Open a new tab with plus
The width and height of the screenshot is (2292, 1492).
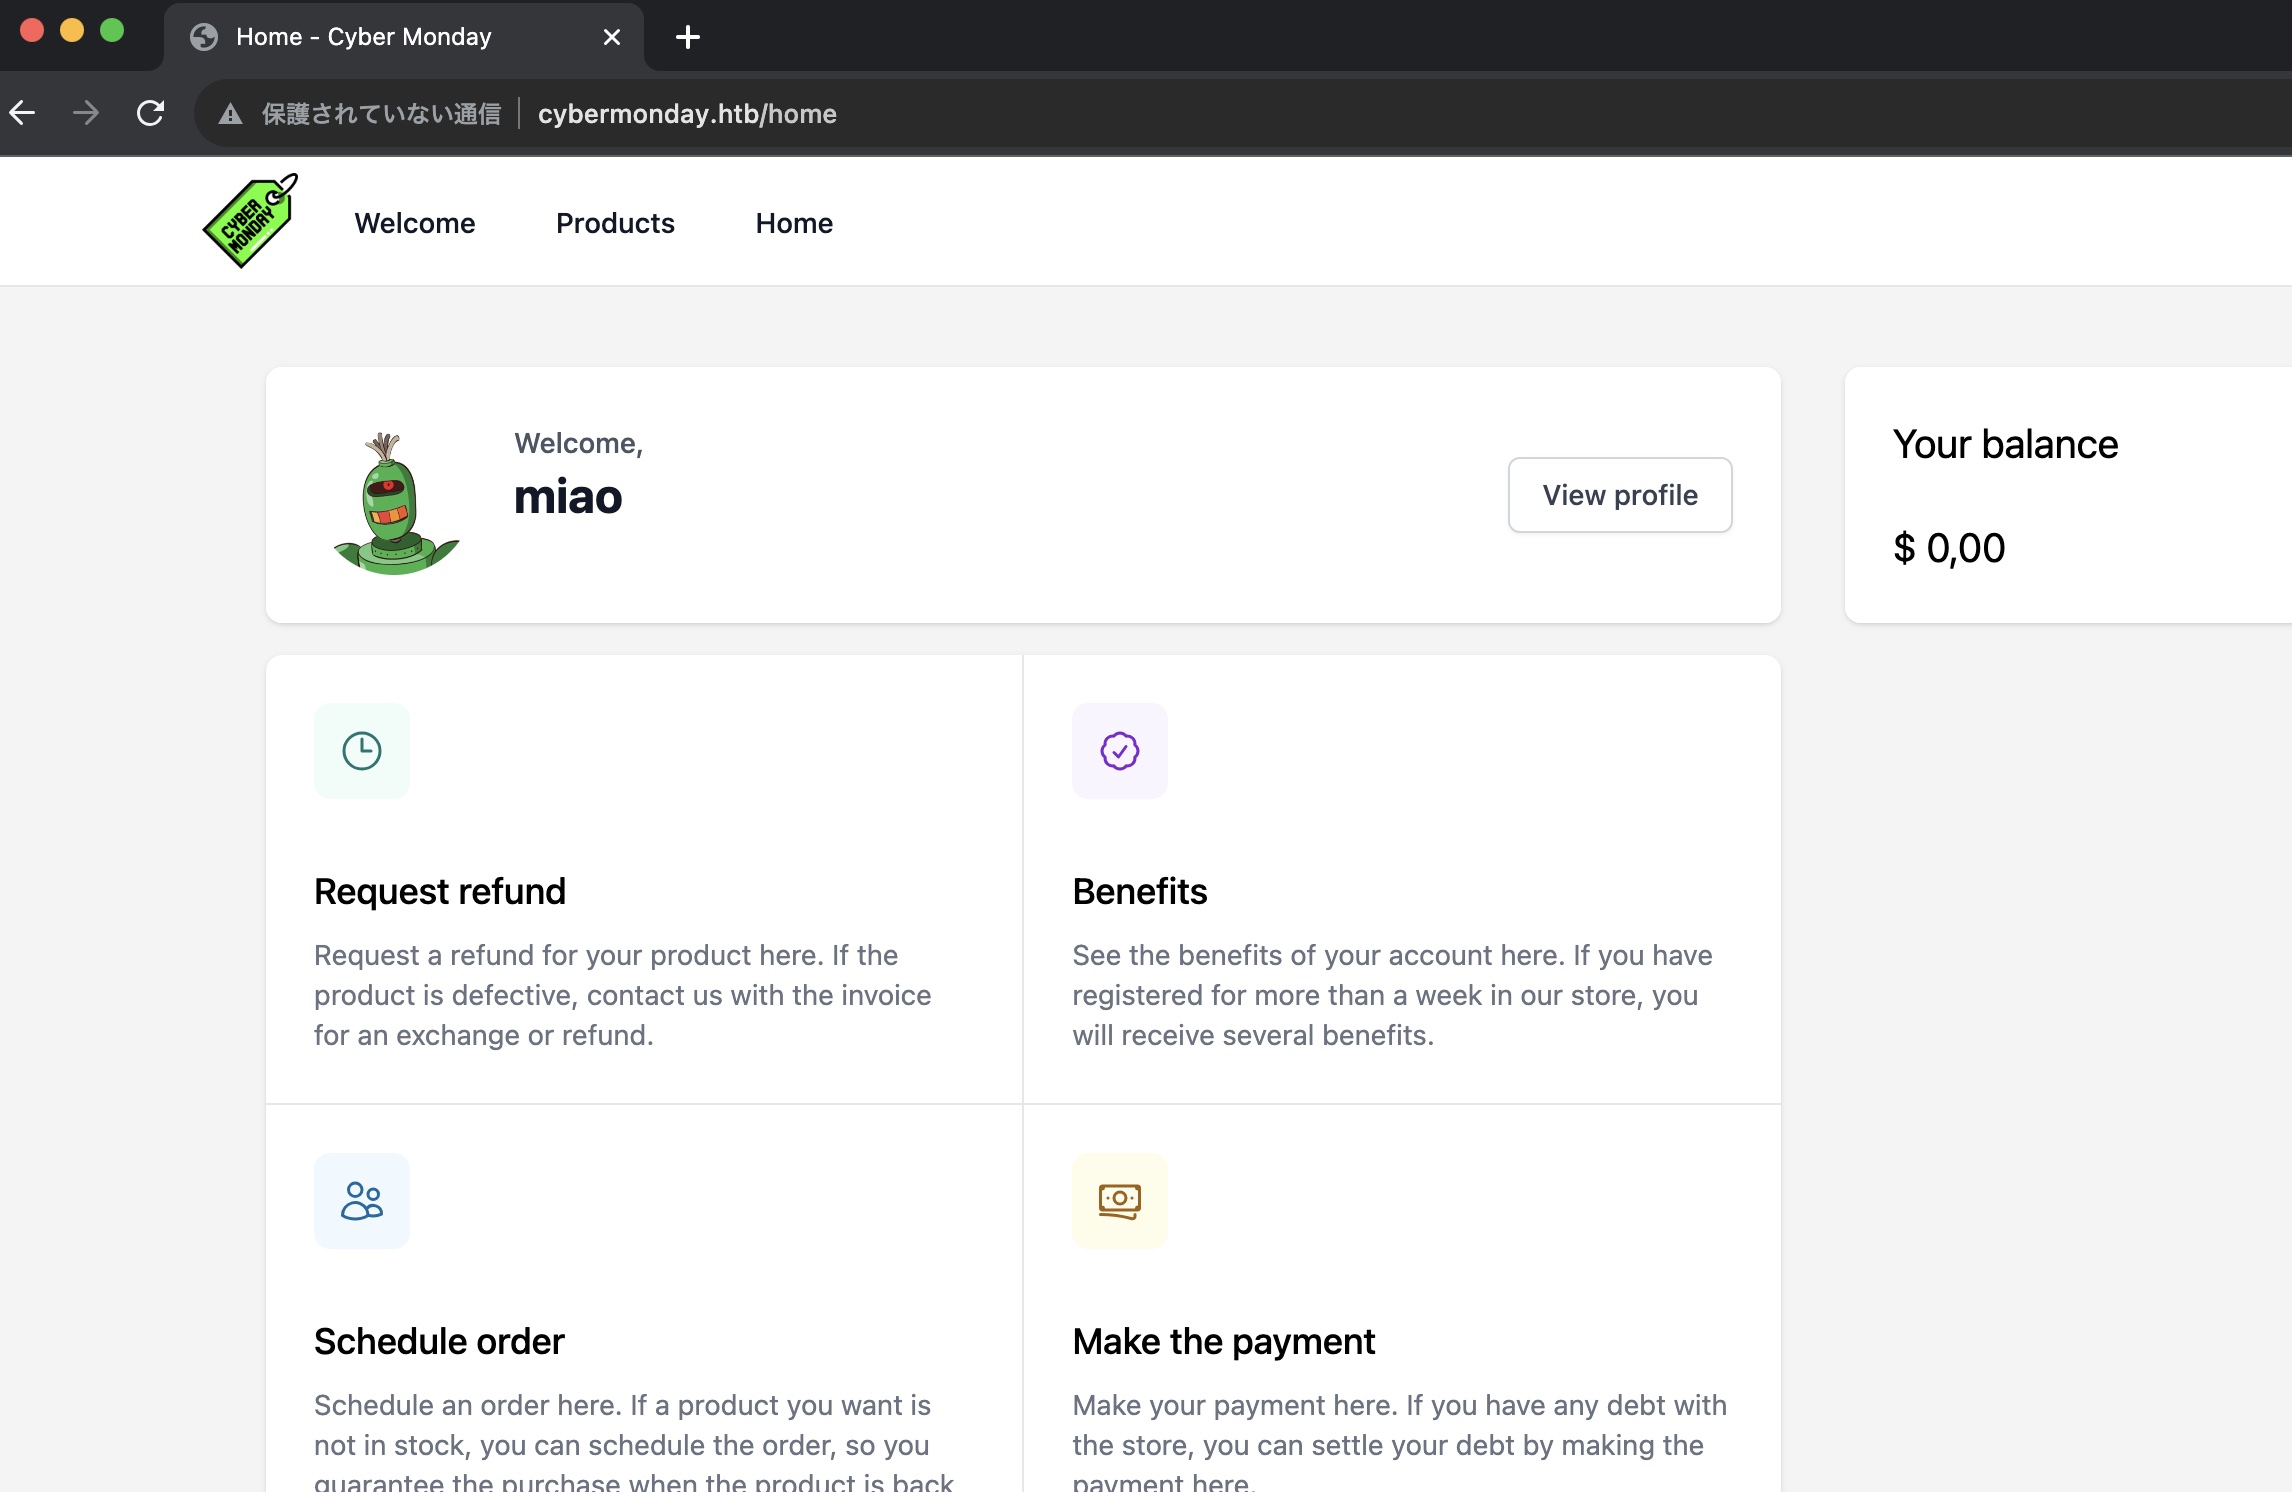(687, 37)
